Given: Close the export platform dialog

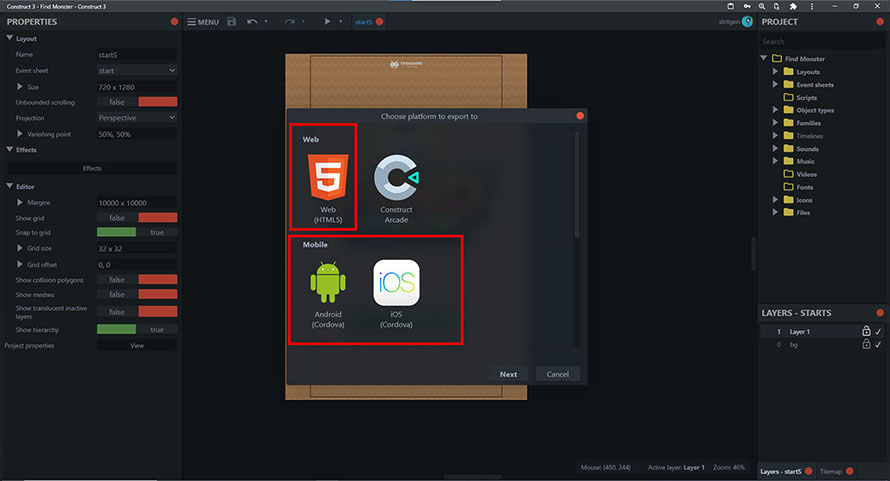Looking at the screenshot, I should pyautogui.click(x=580, y=116).
